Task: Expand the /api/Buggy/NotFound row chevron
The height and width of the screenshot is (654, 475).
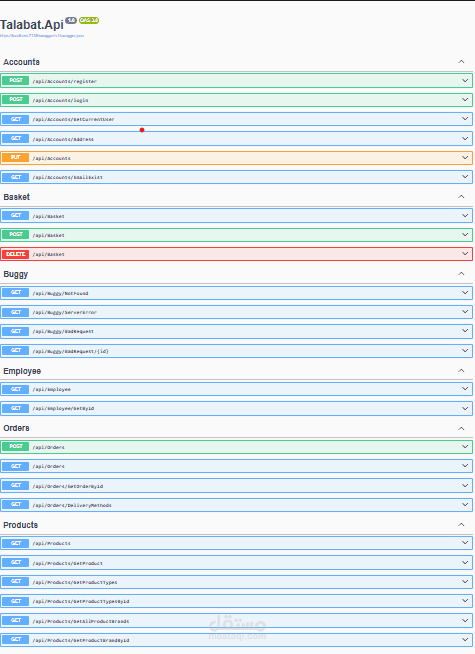Action: pyautogui.click(x=465, y=293)
